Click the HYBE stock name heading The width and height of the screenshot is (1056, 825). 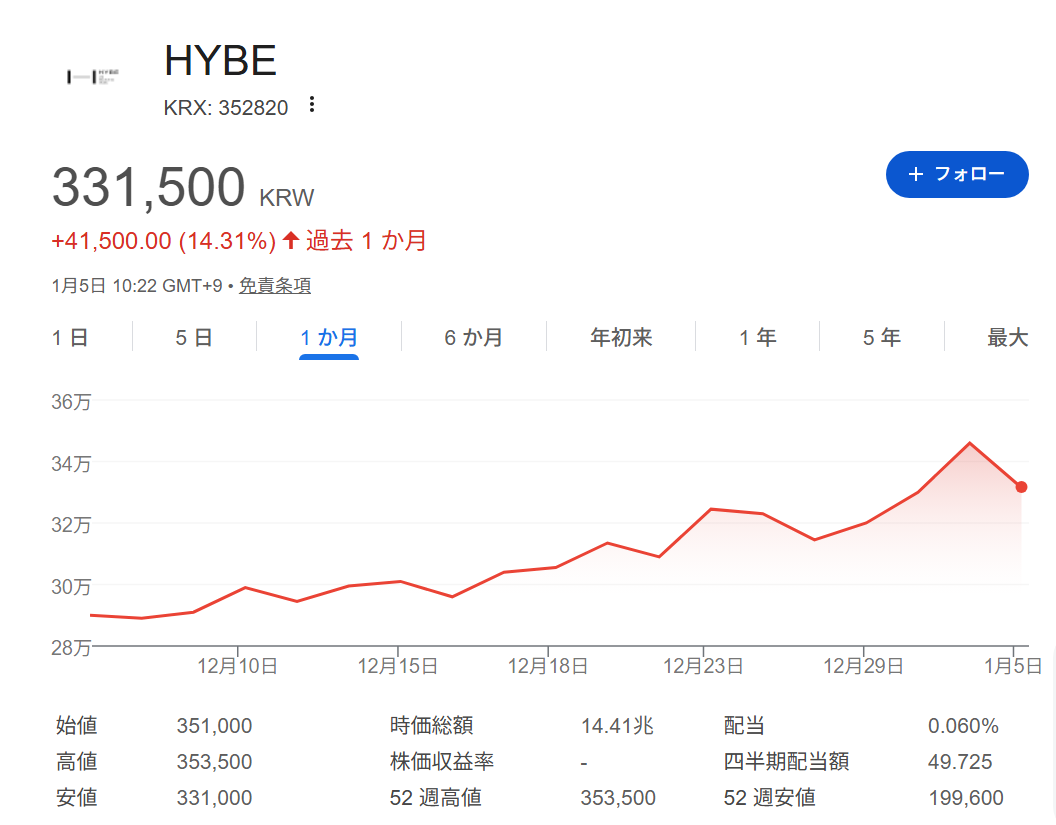coord(220,62)
